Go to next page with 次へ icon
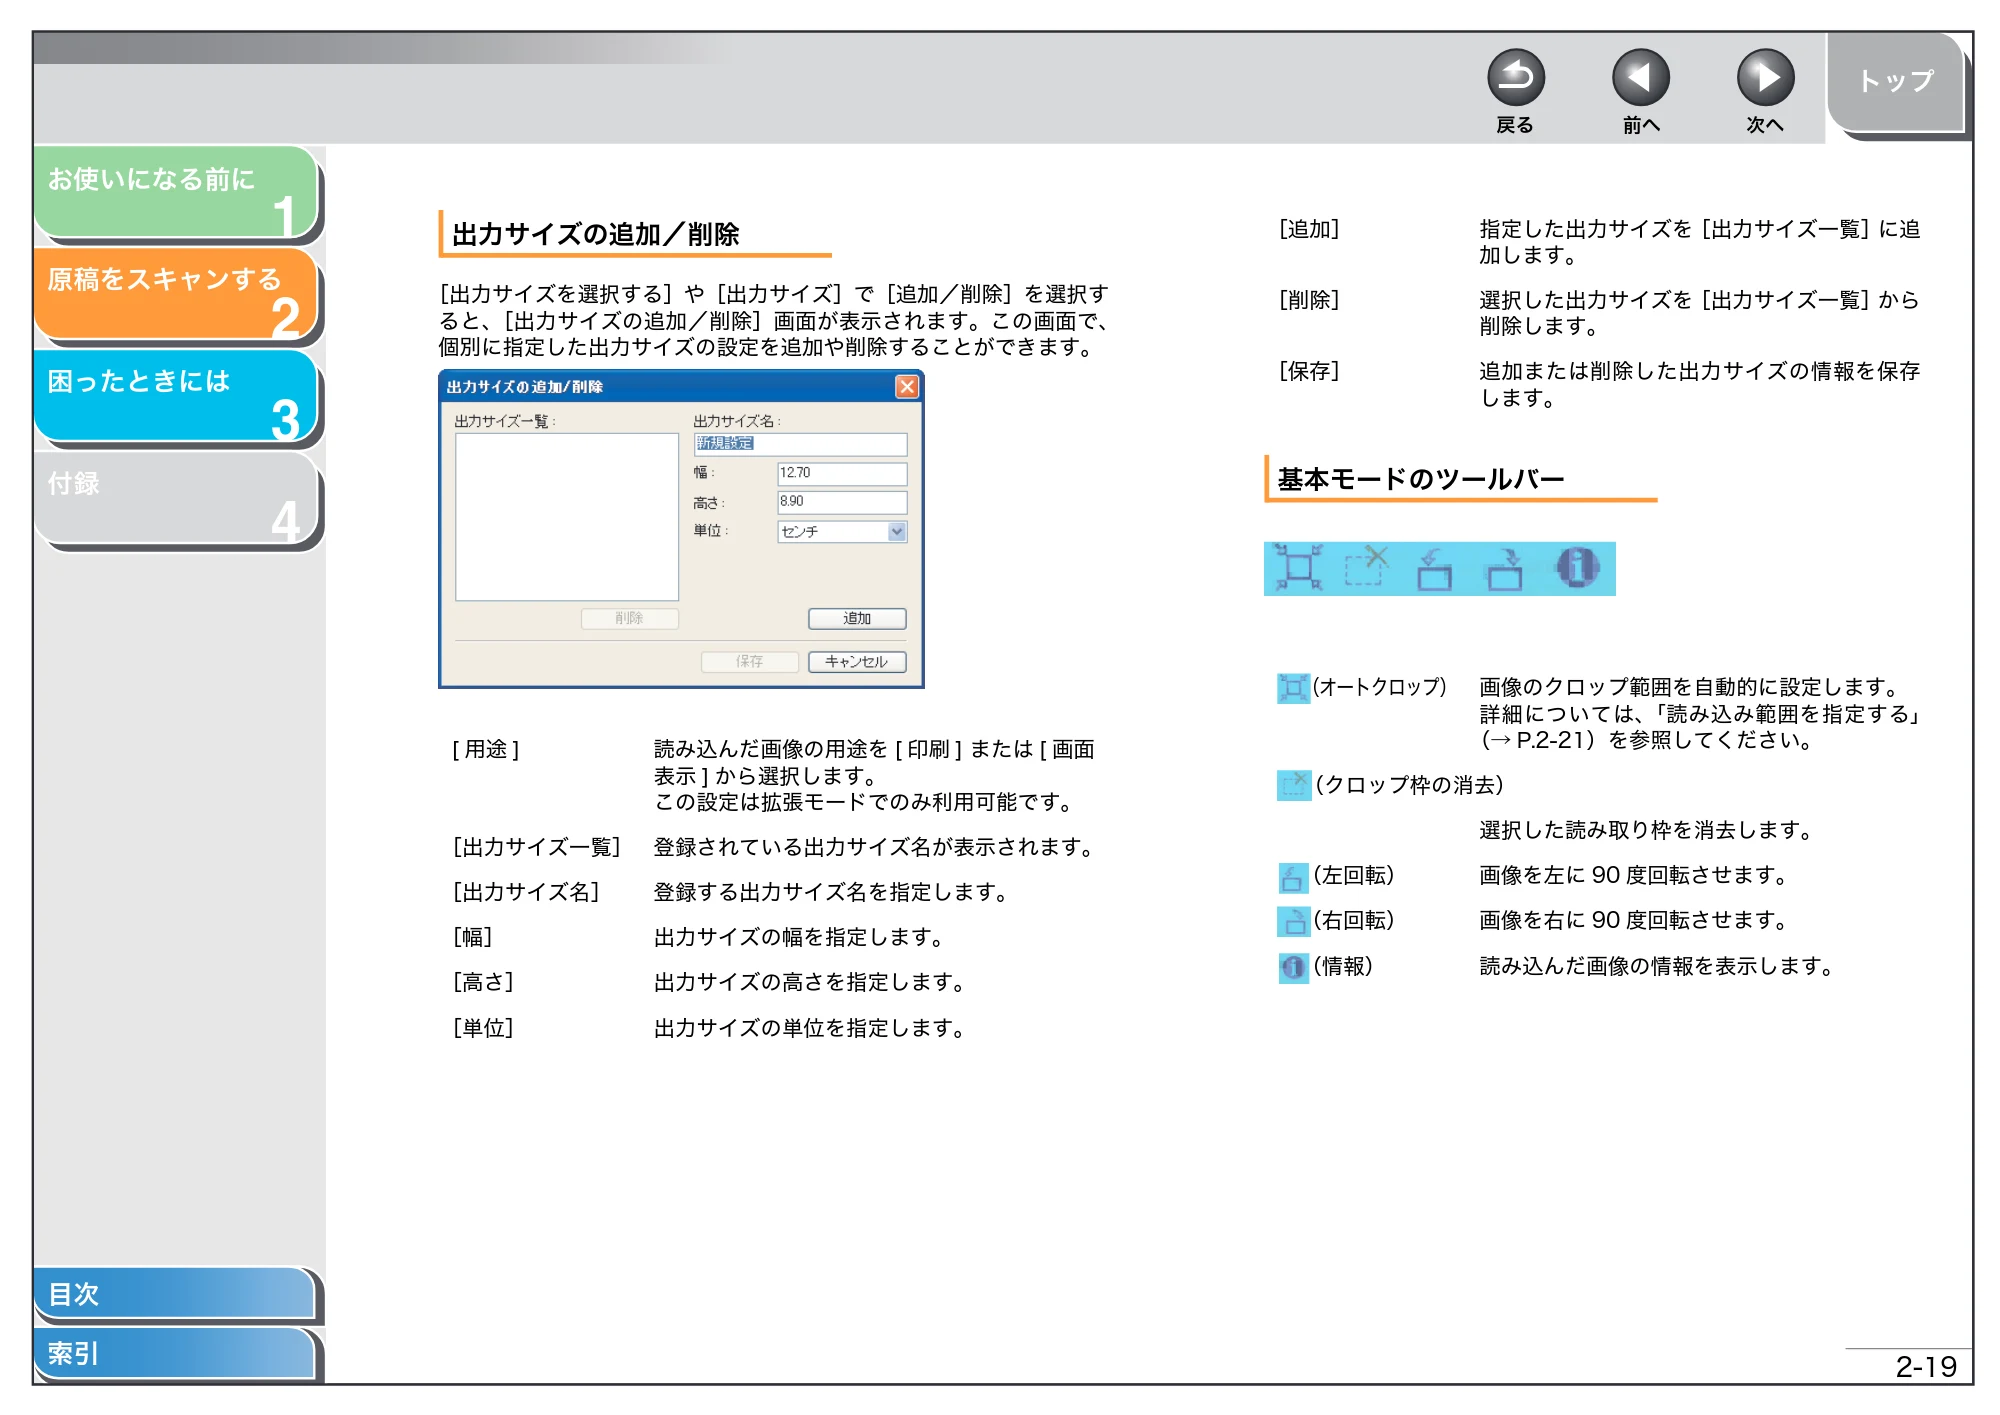 (x=1765, y=77)
